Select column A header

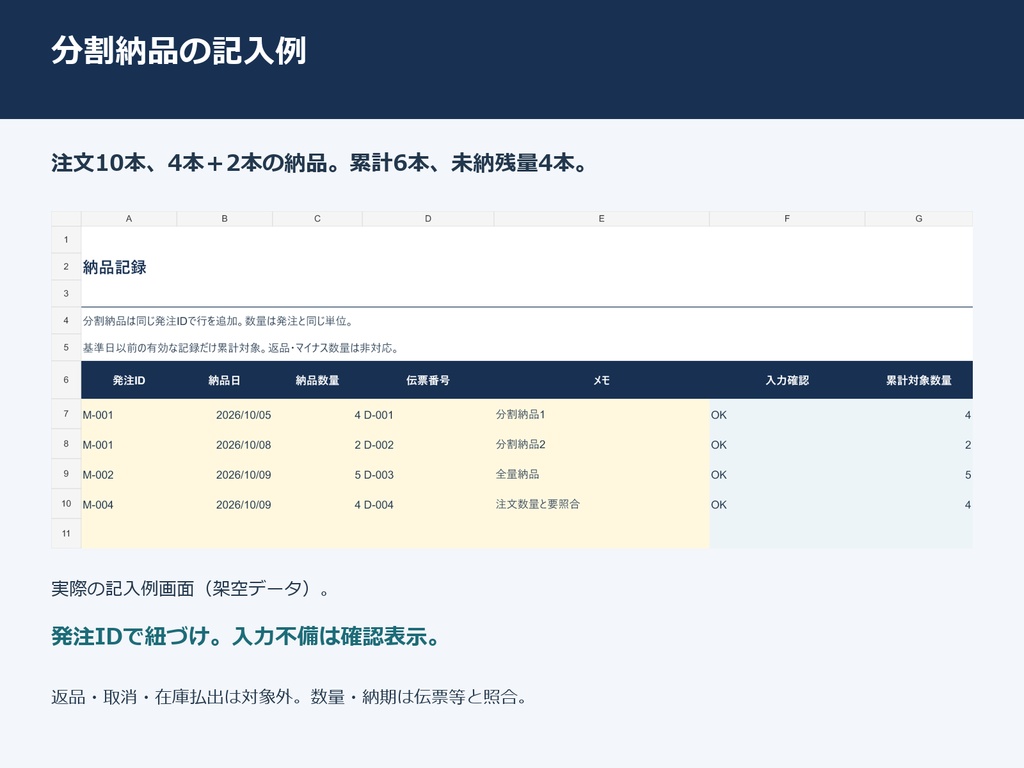tap(129, 219)
